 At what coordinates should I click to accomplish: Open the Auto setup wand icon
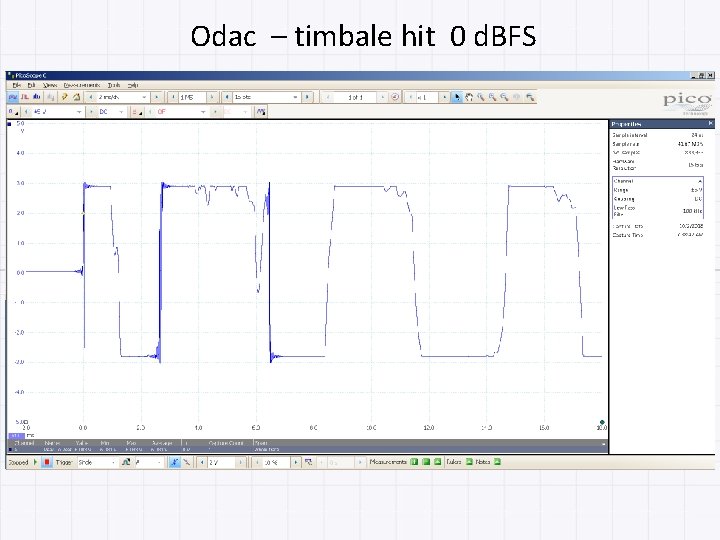65,97
